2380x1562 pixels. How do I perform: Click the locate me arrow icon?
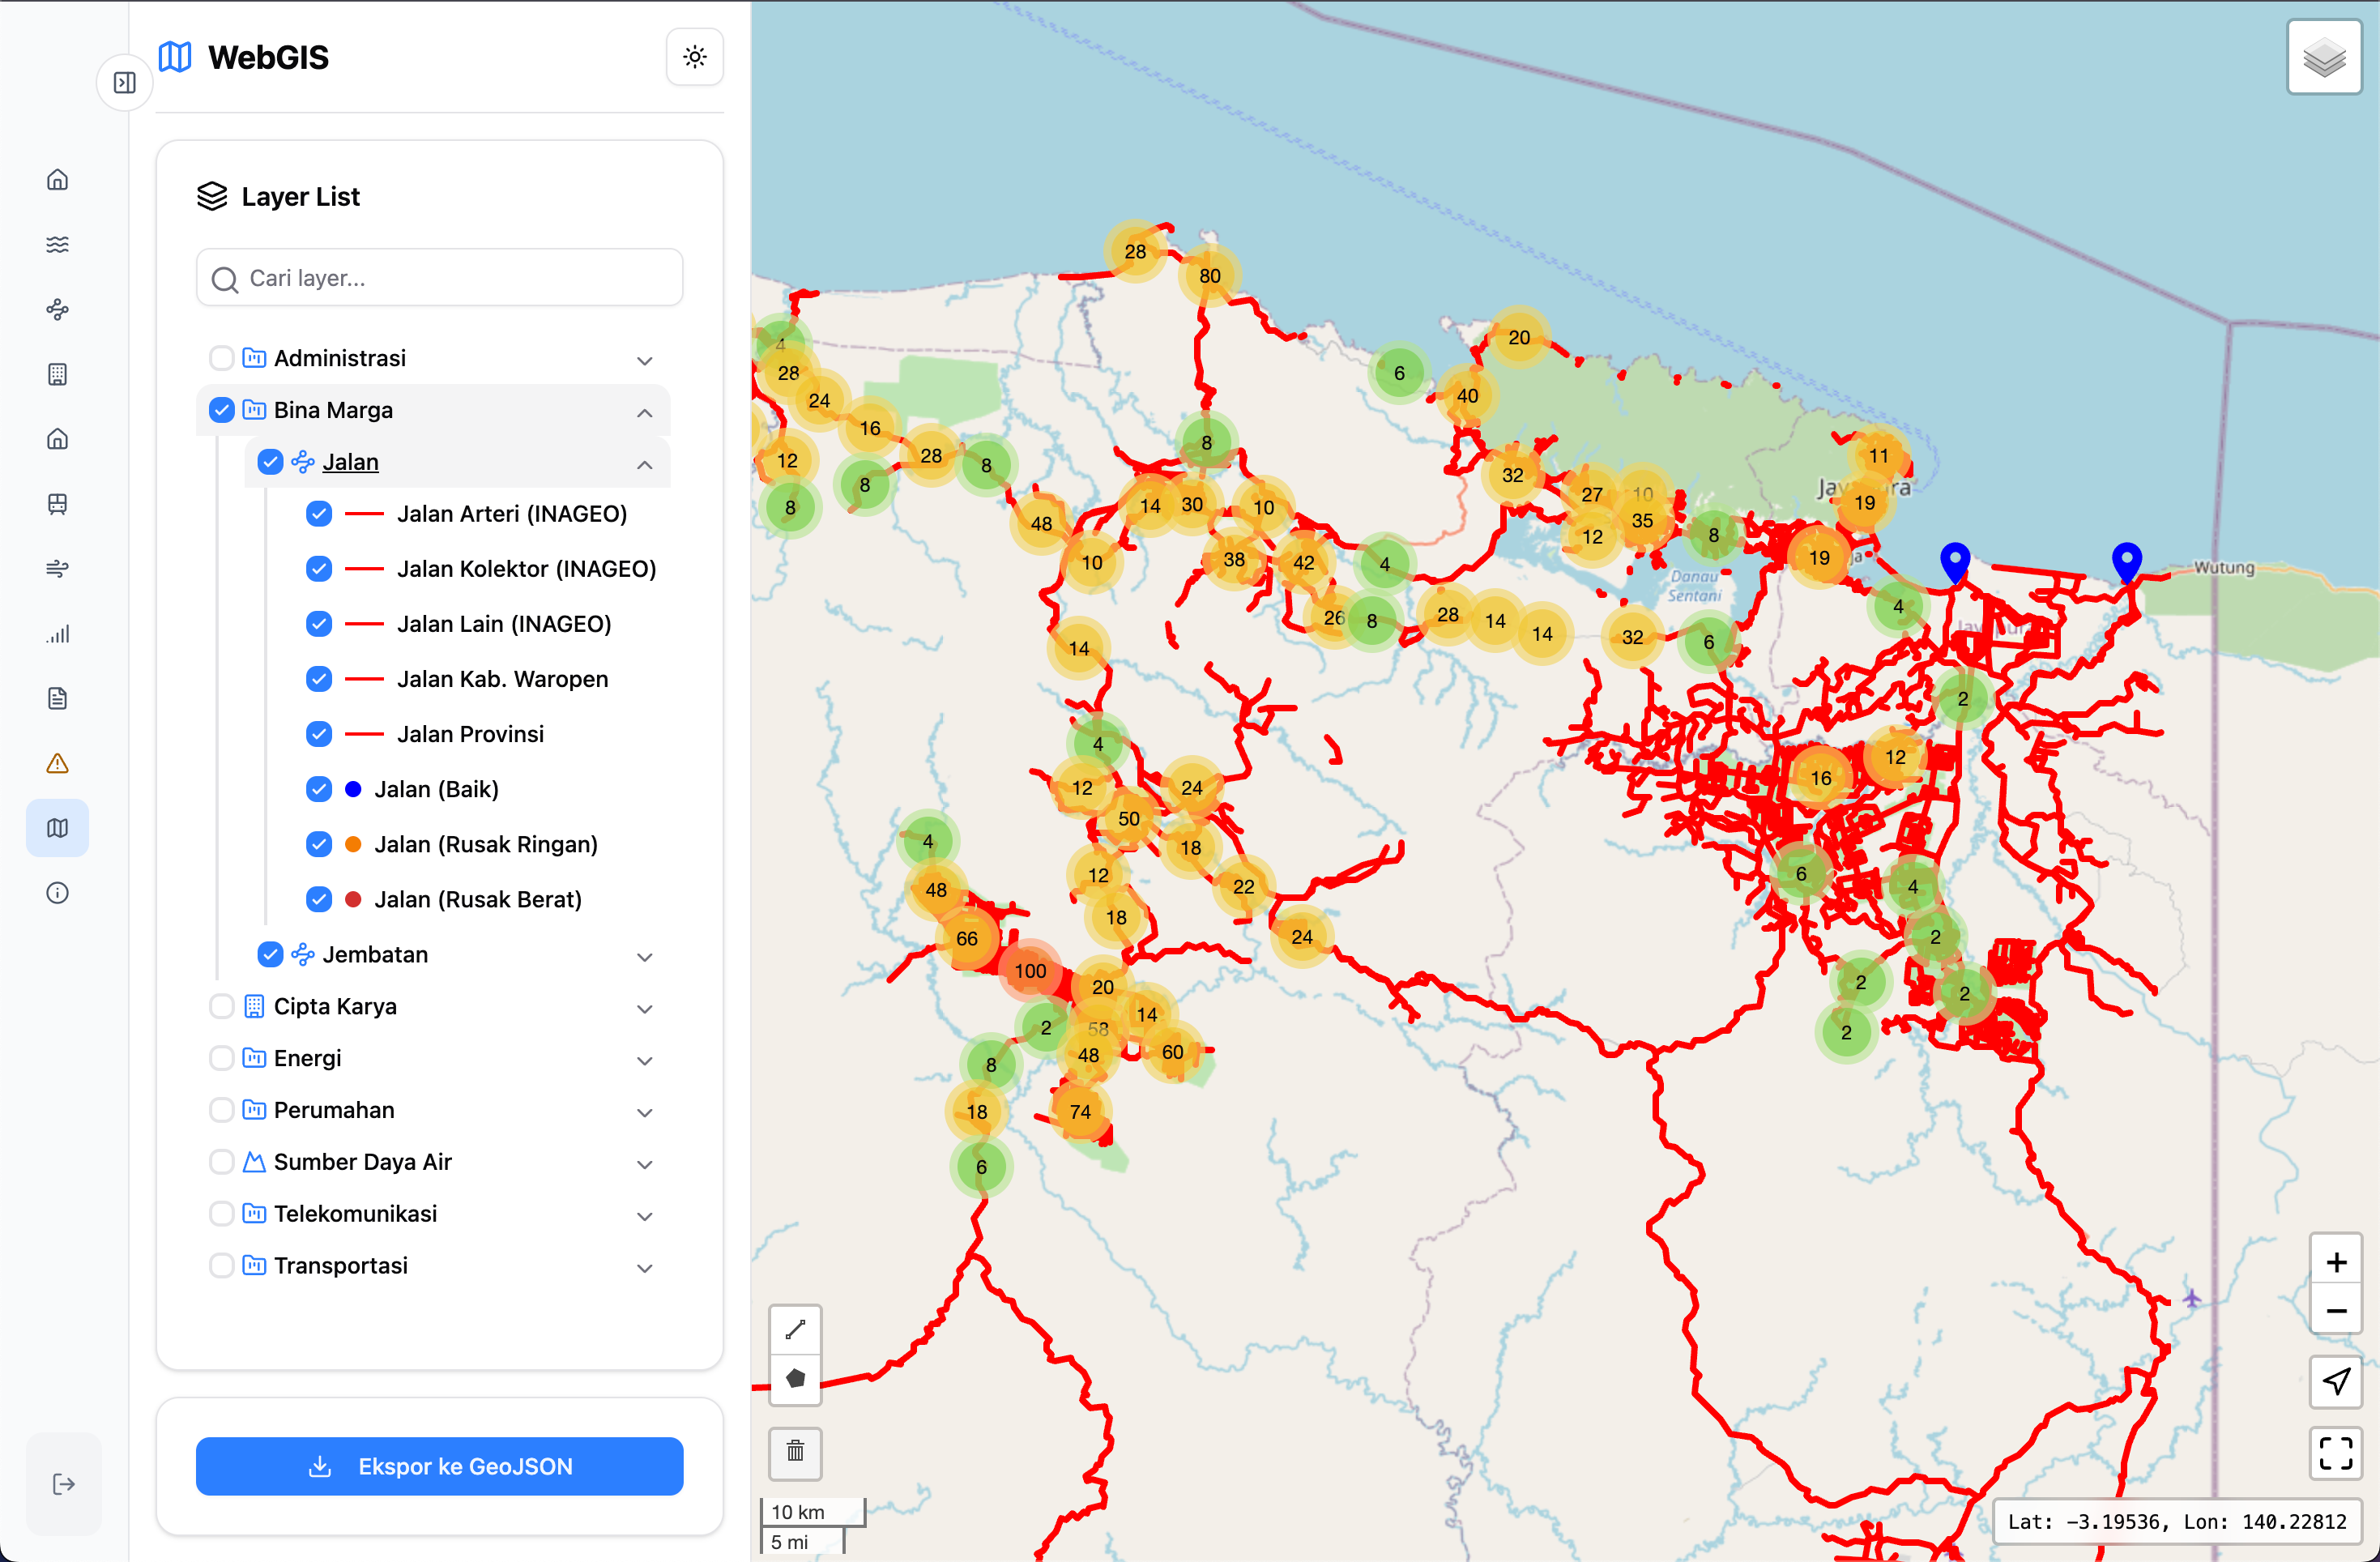pos(2335,1381)
